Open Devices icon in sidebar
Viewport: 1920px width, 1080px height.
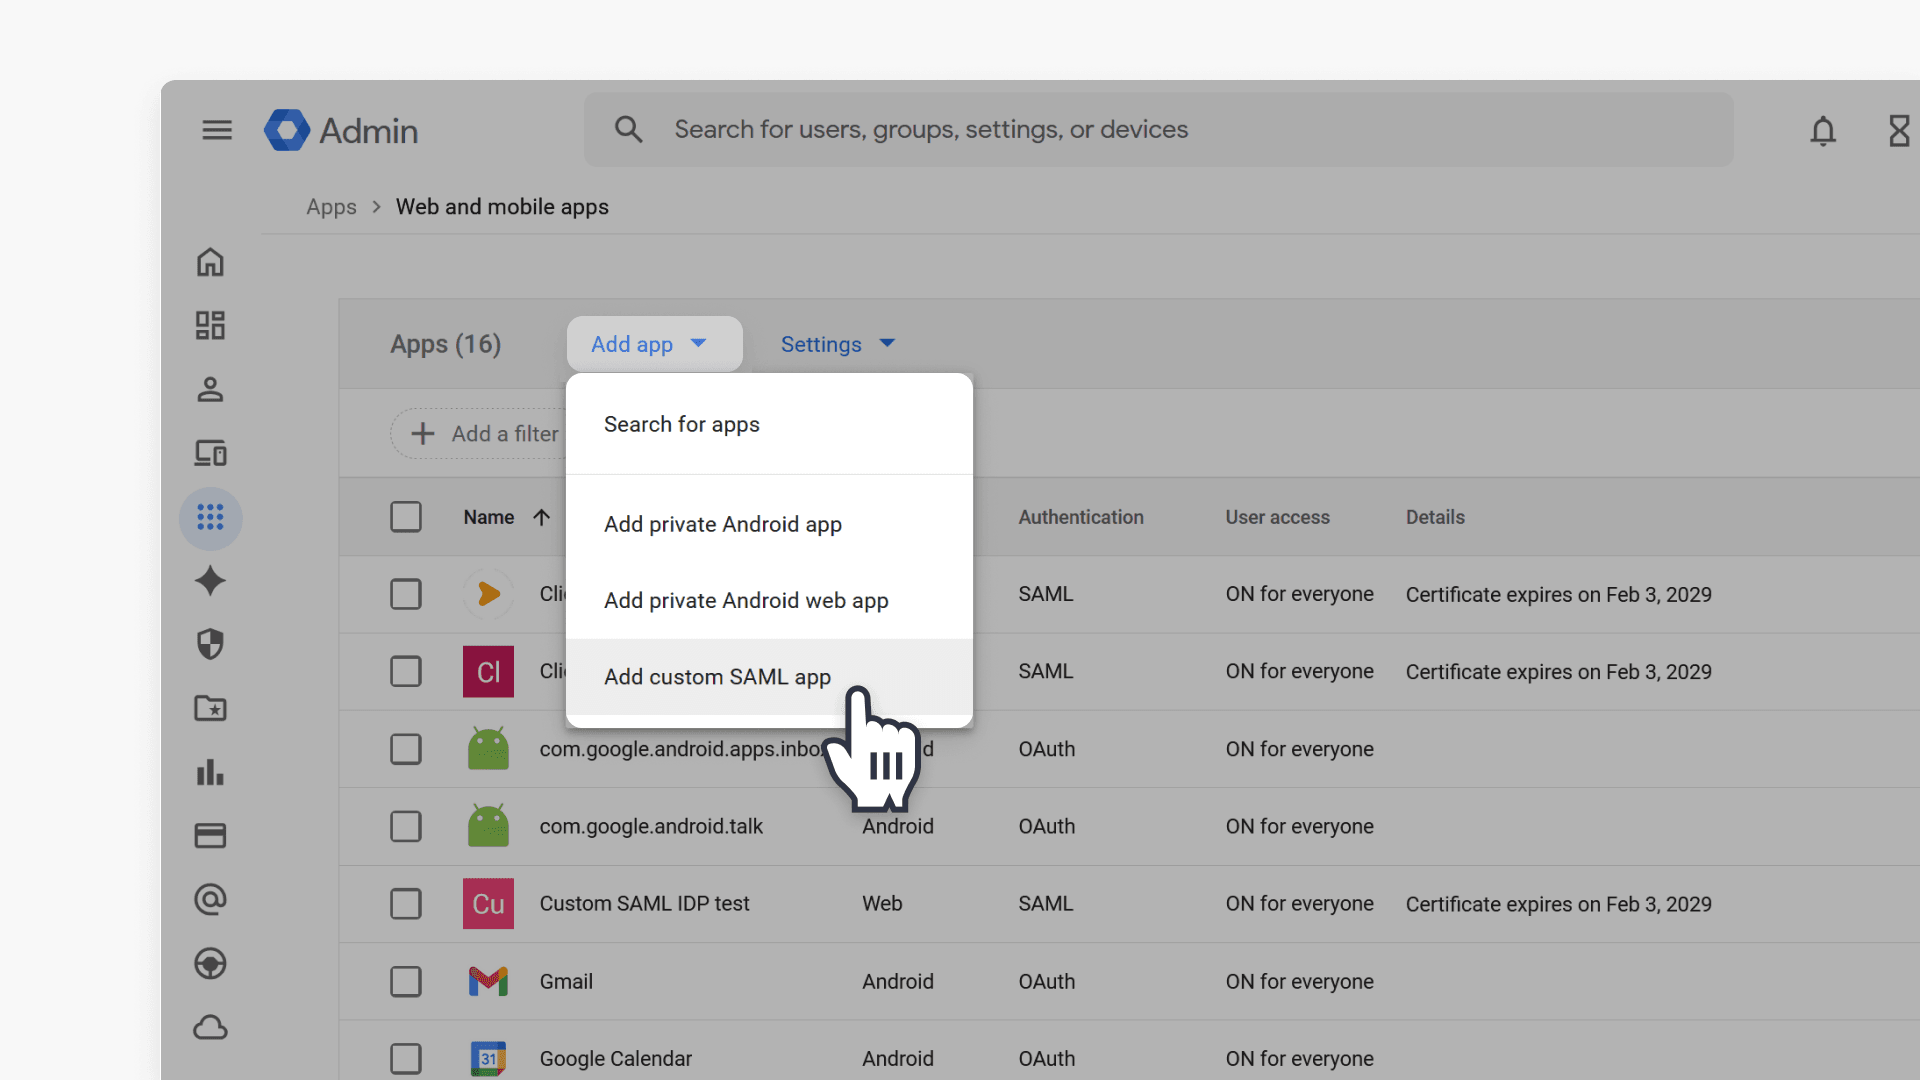tap(210, 453)
